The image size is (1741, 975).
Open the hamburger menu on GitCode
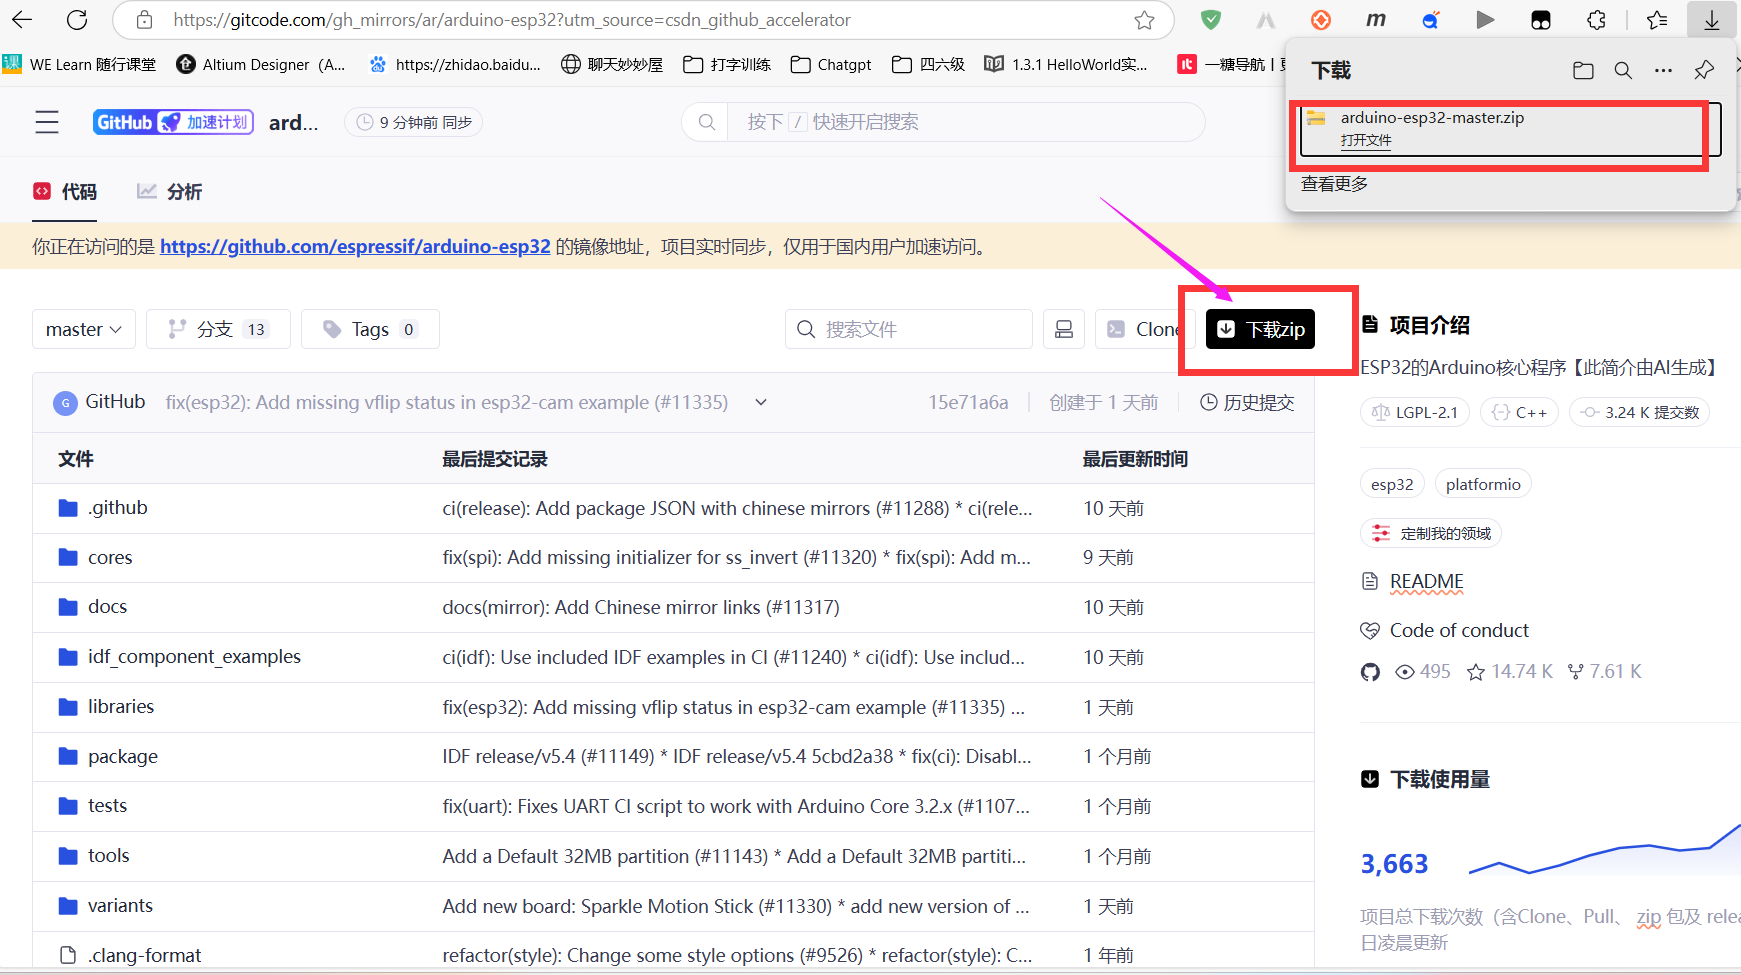(47, 122)
